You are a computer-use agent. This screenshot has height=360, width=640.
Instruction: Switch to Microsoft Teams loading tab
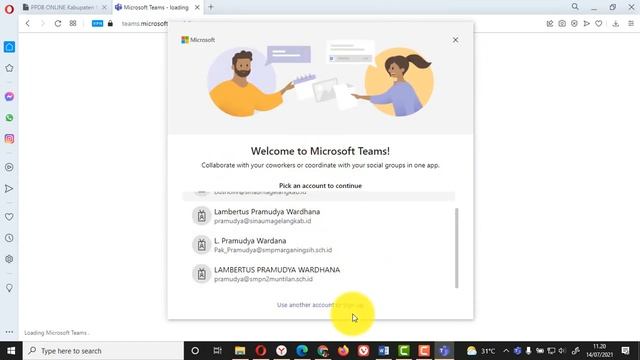[x=156, y=7]
